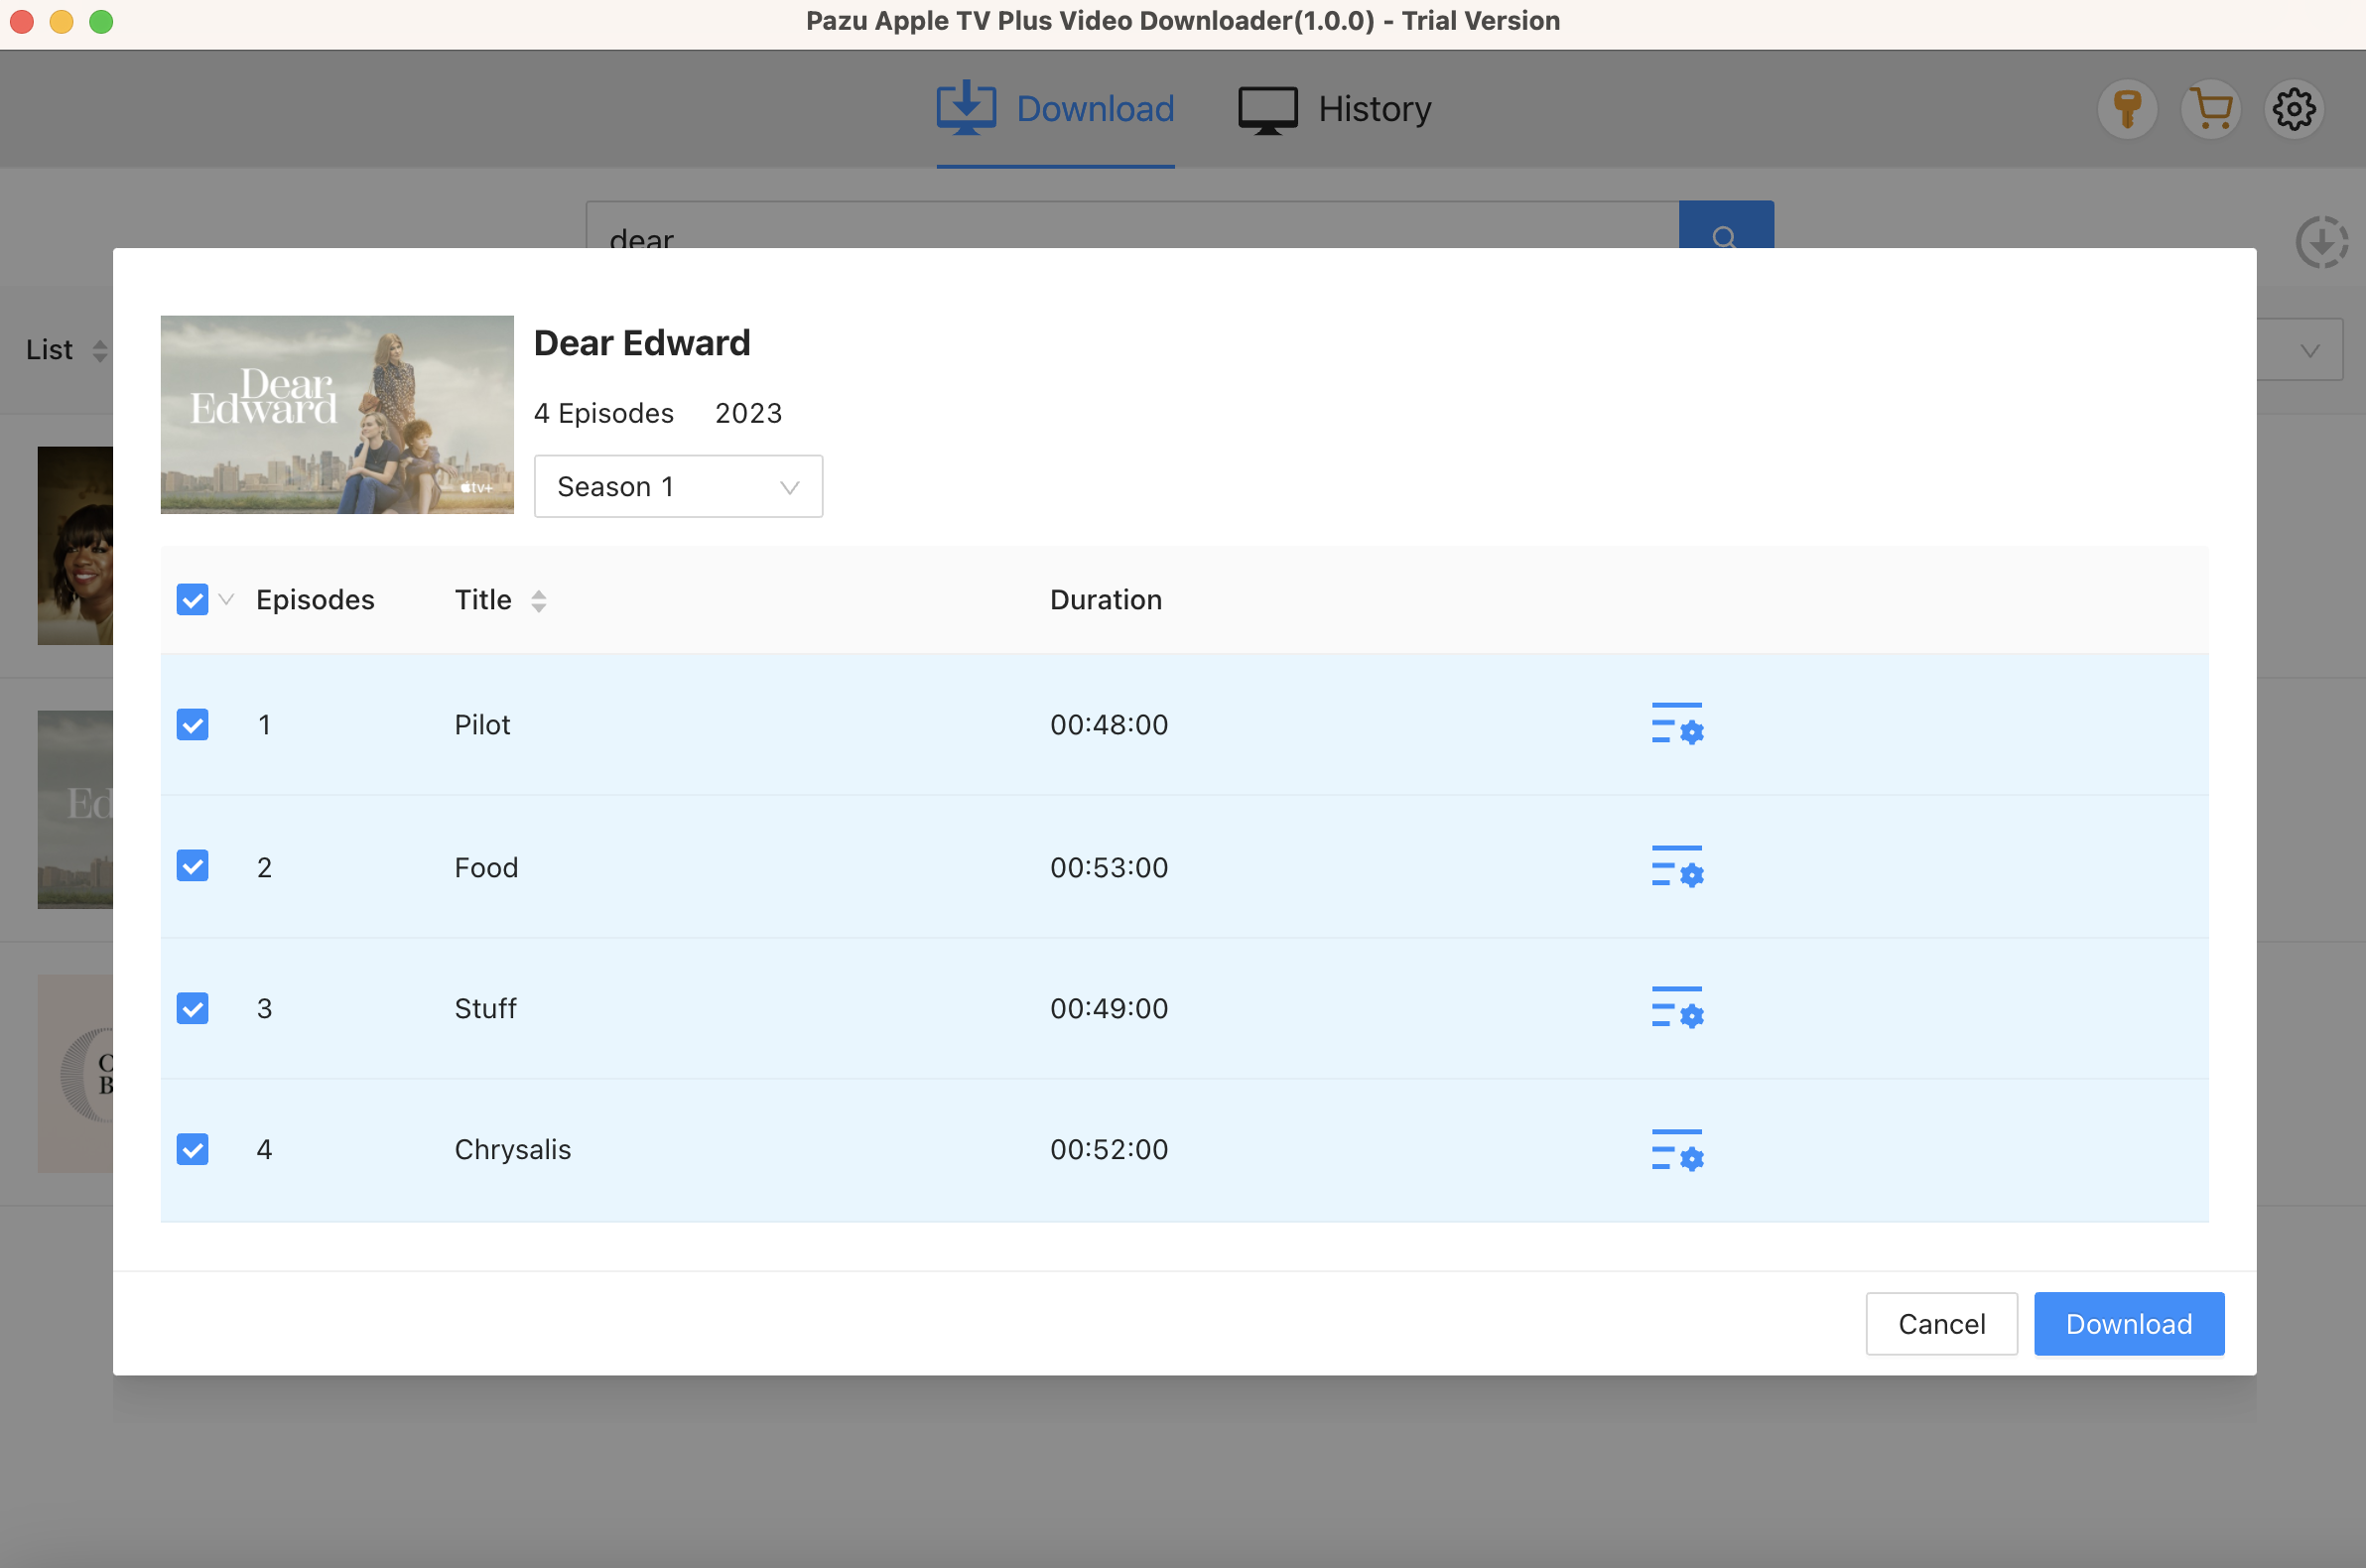The image size is (2366, 1568).
Task: Open the Season 1 dropdown
Action: [678, 486]
